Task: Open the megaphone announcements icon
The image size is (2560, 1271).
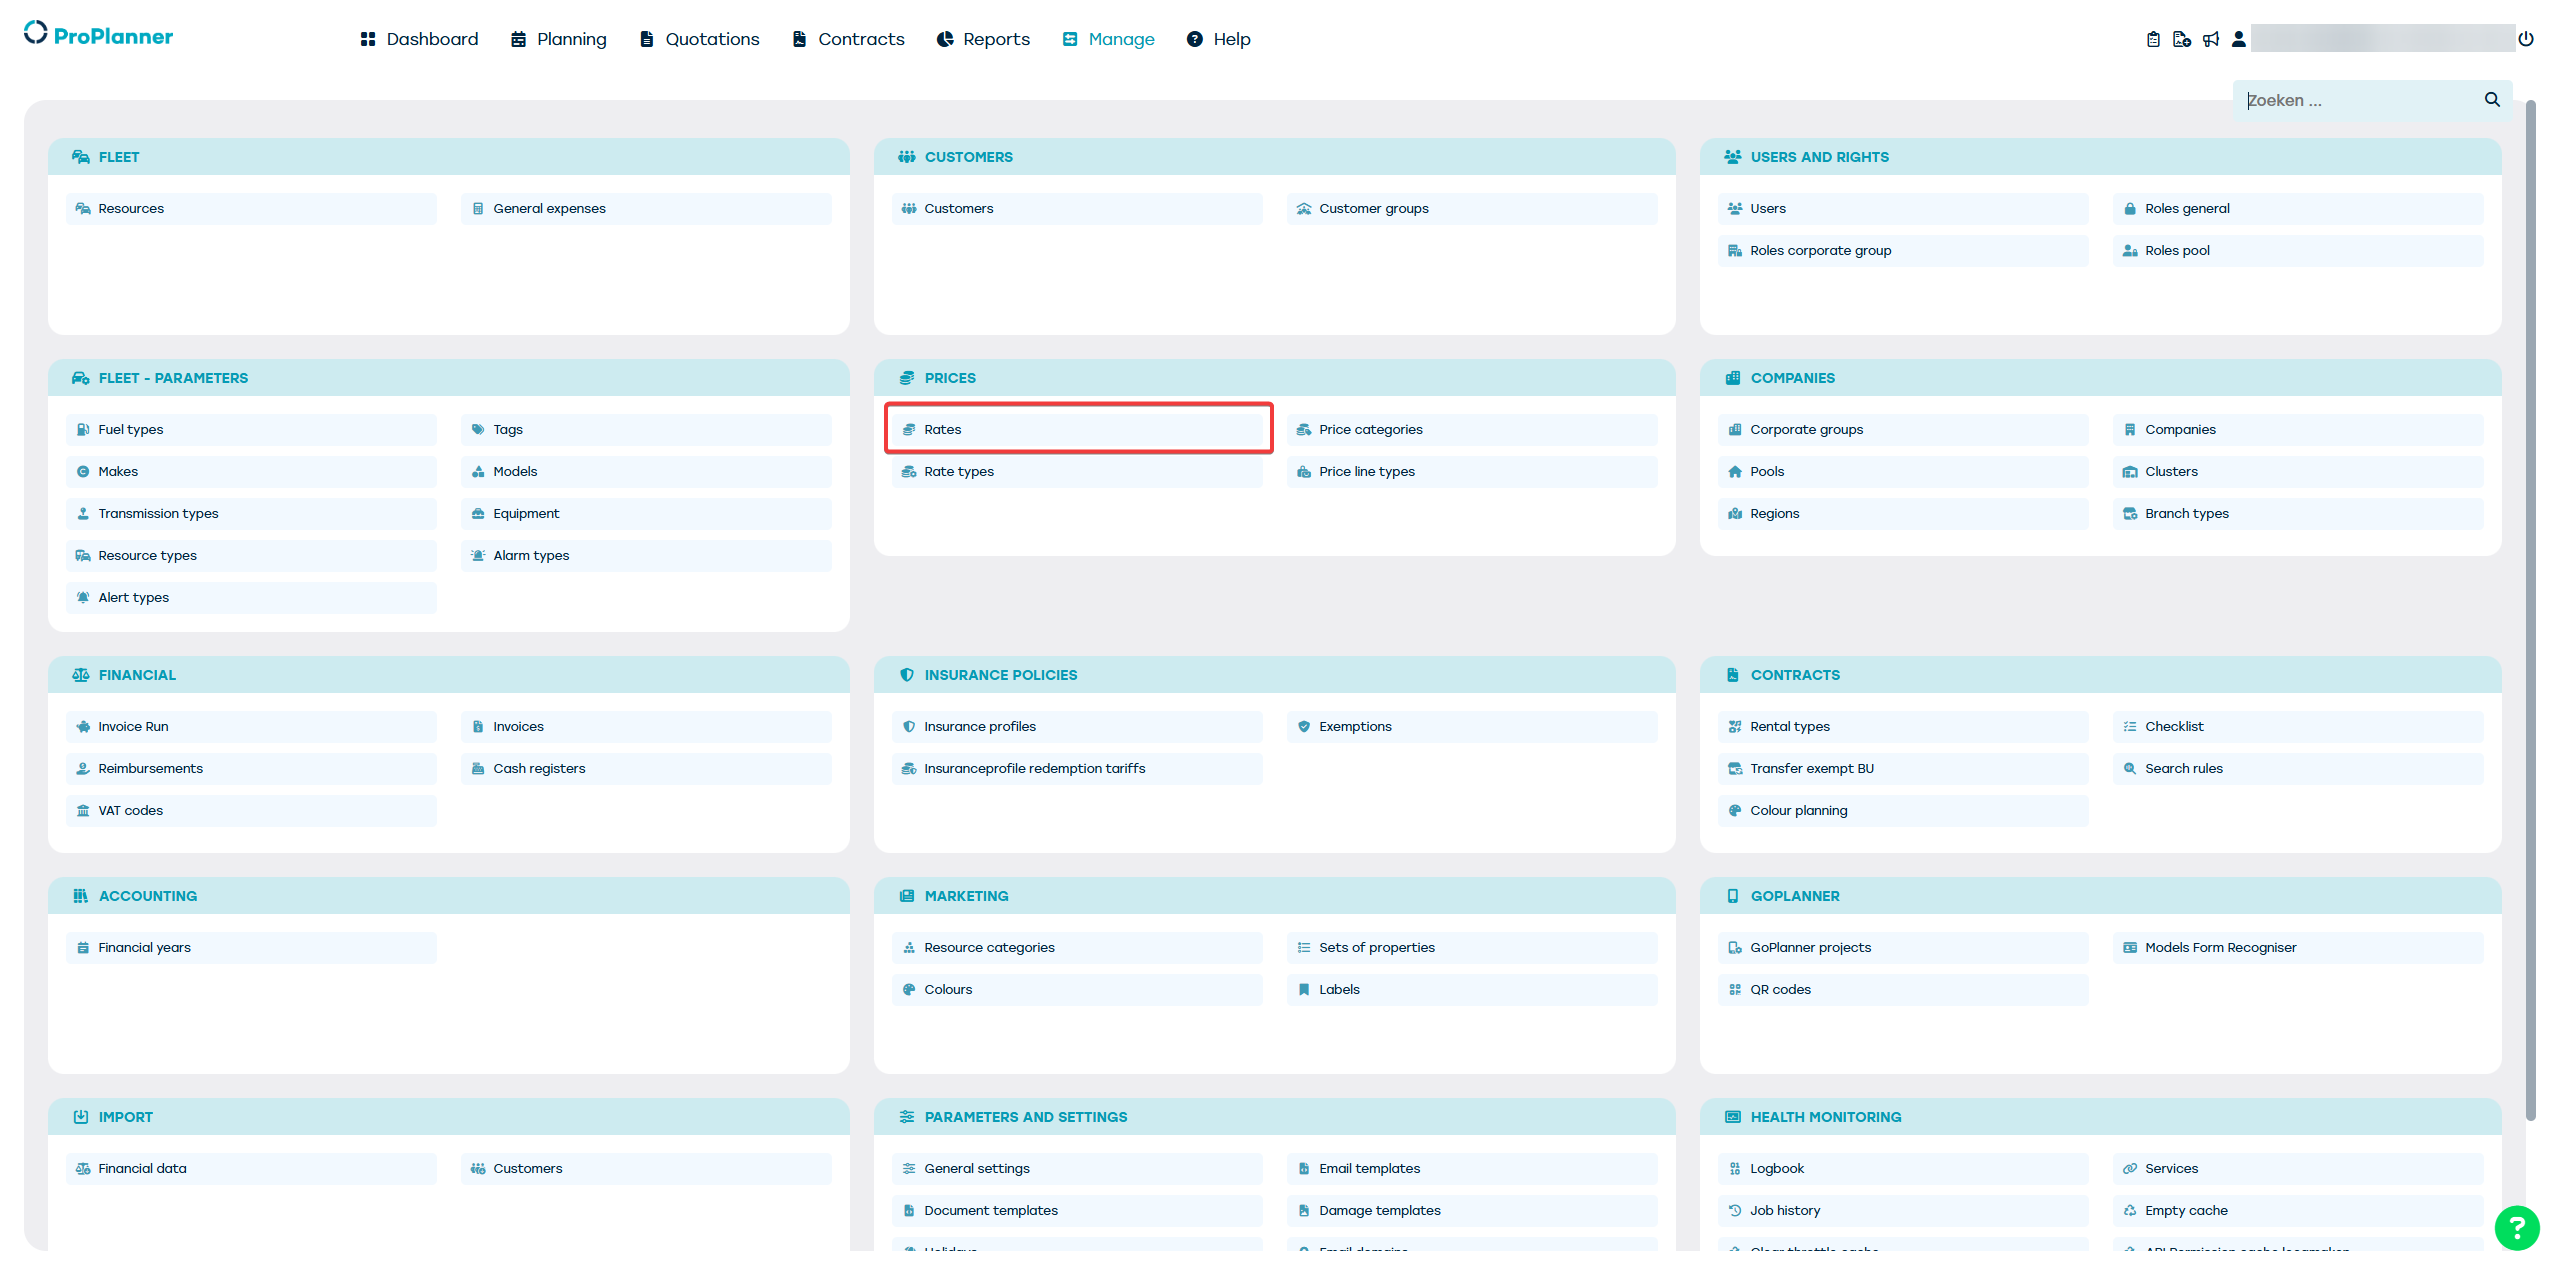Action: [2211, 39]
